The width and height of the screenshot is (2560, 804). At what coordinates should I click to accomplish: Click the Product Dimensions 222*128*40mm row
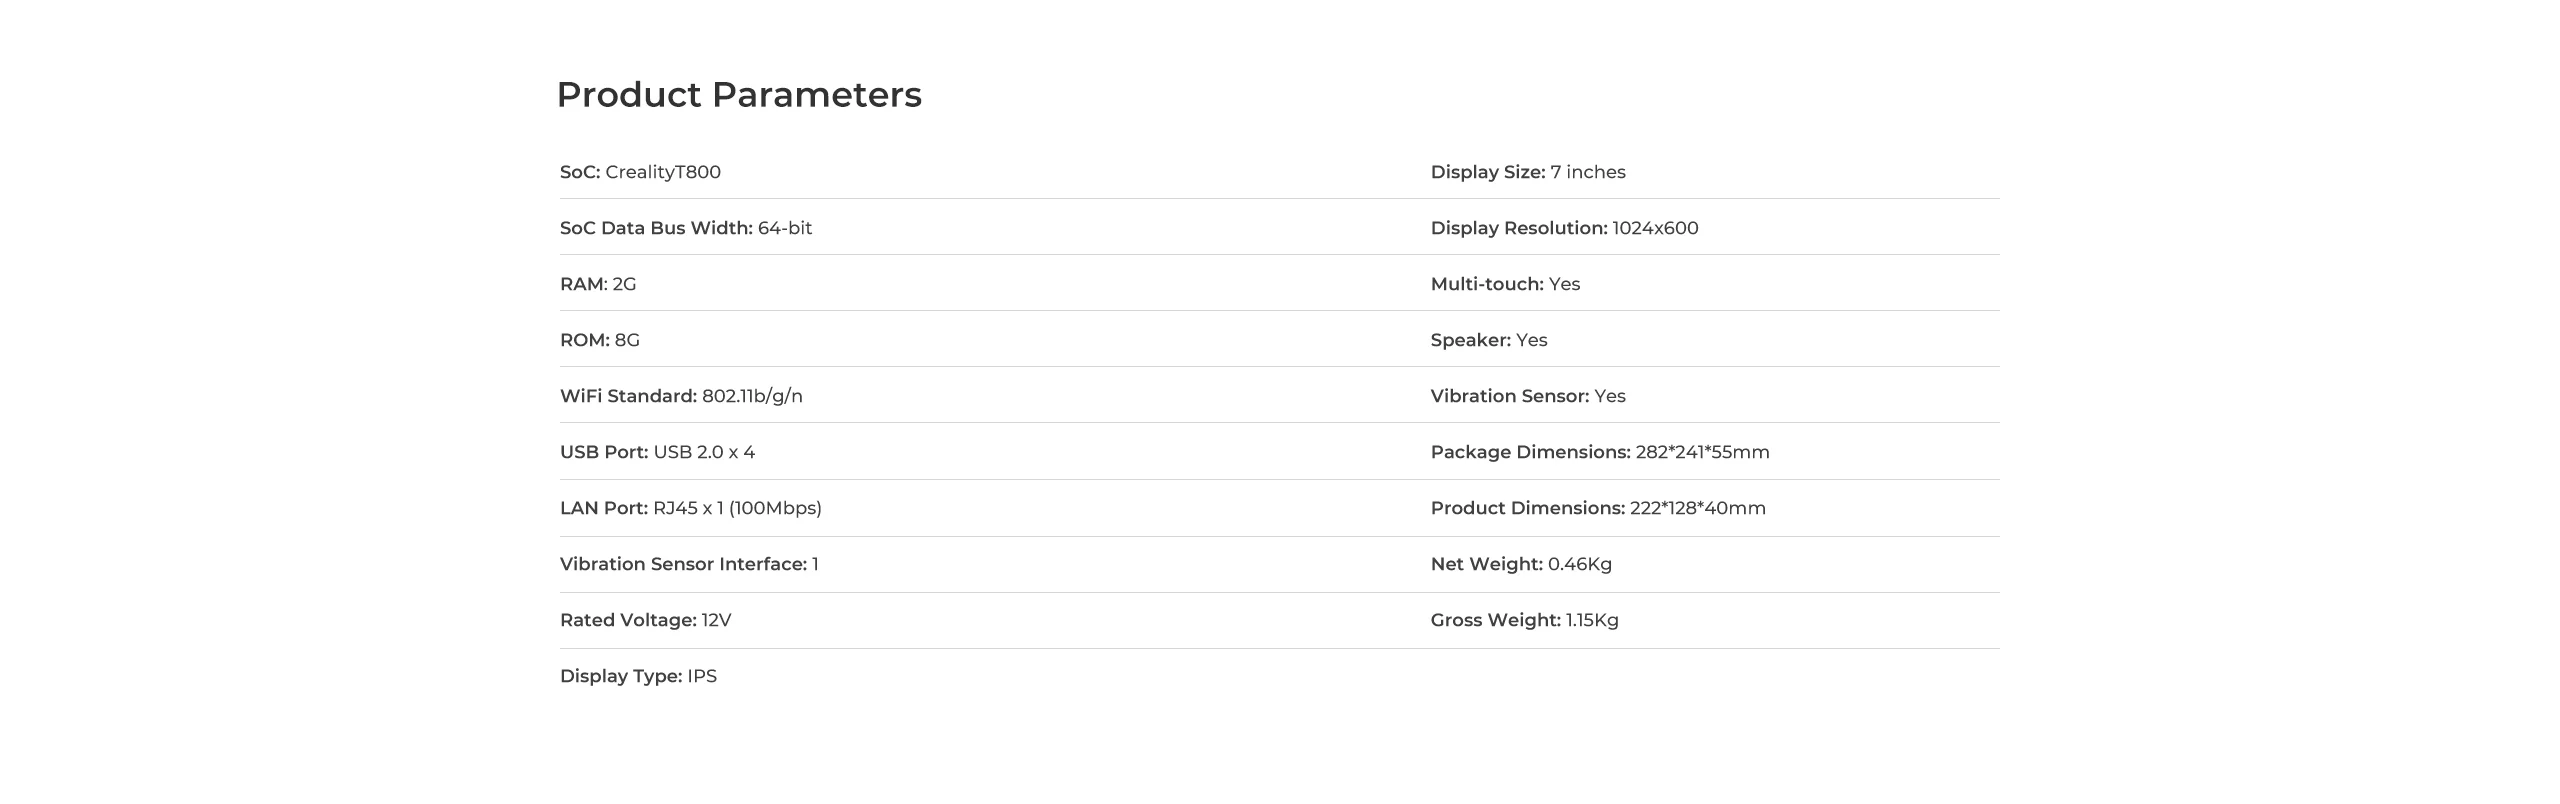[1597, 508]
